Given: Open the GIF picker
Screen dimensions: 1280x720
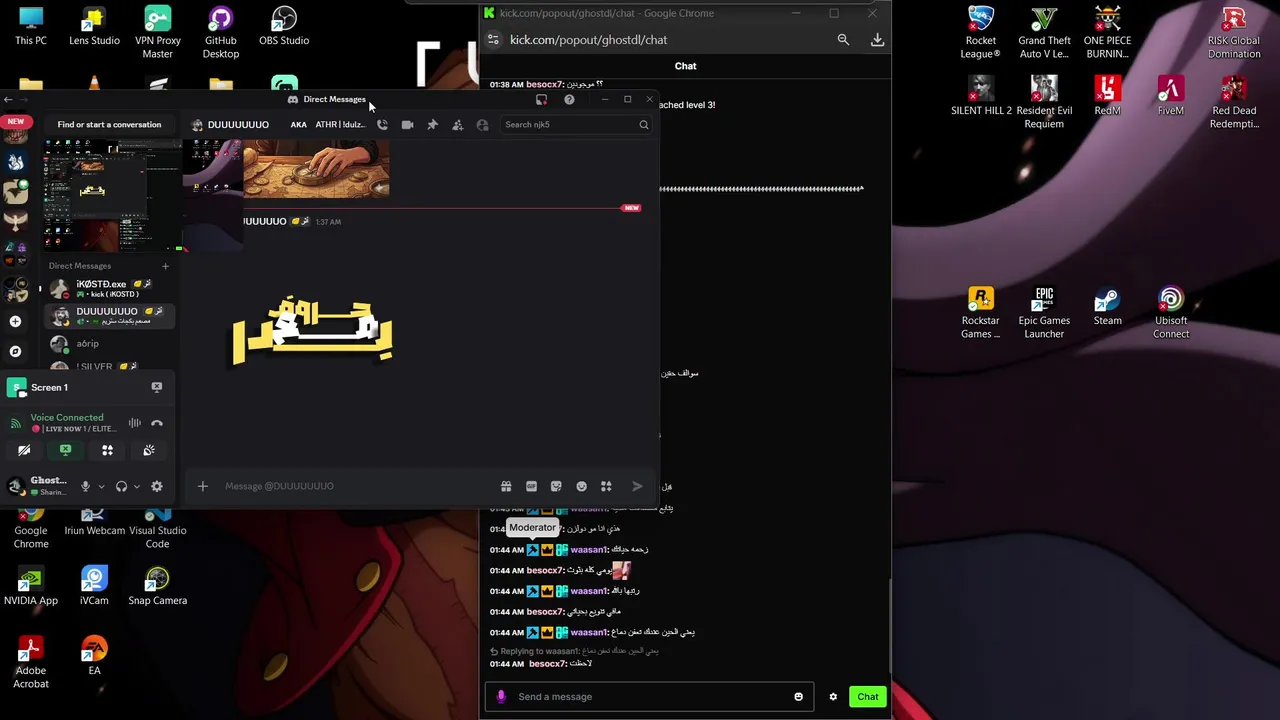Looking at the screenshot, I should click(x=531, y=486).
